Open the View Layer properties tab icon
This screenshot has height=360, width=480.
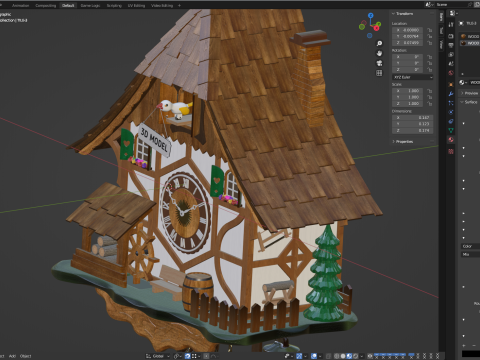tap(451, 54)
